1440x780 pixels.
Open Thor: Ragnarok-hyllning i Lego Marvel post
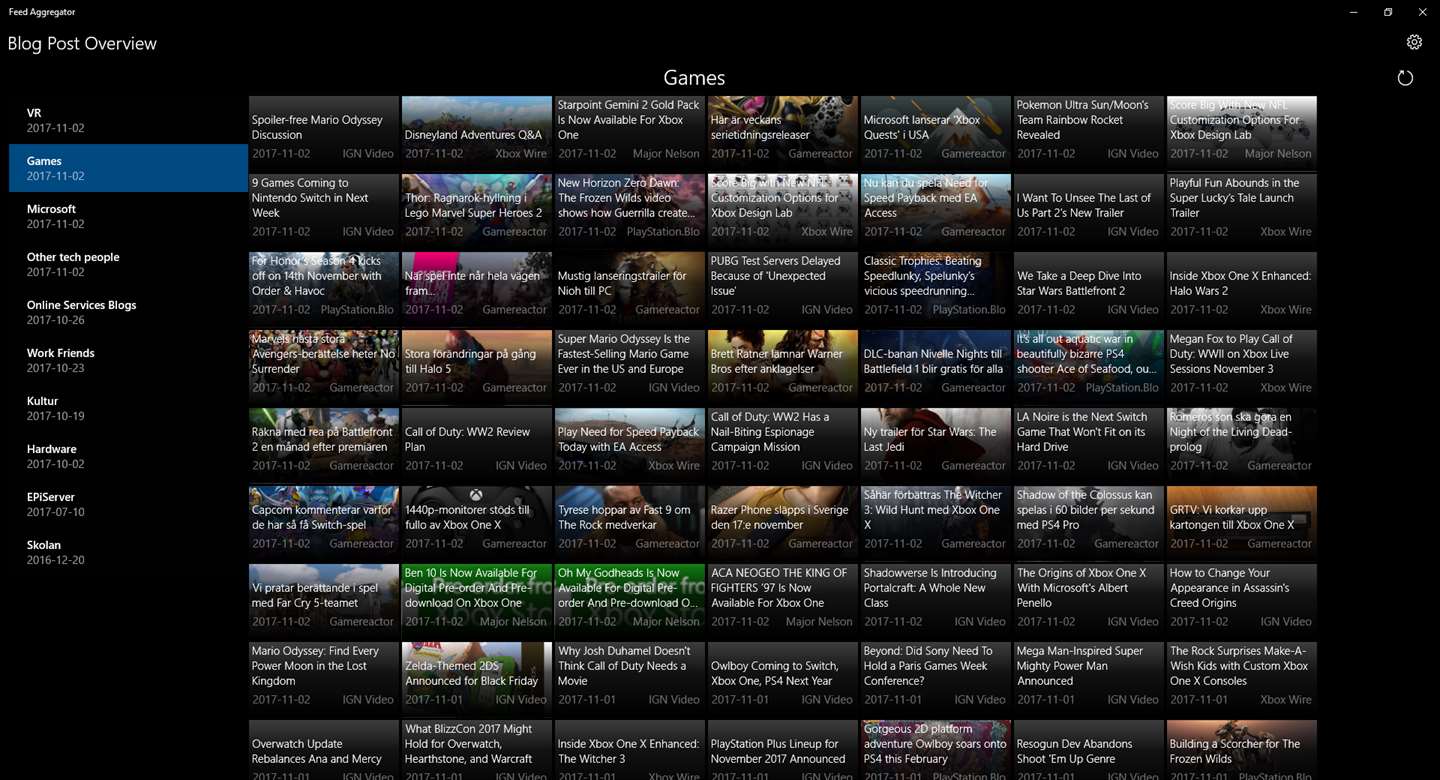(477, 211)
